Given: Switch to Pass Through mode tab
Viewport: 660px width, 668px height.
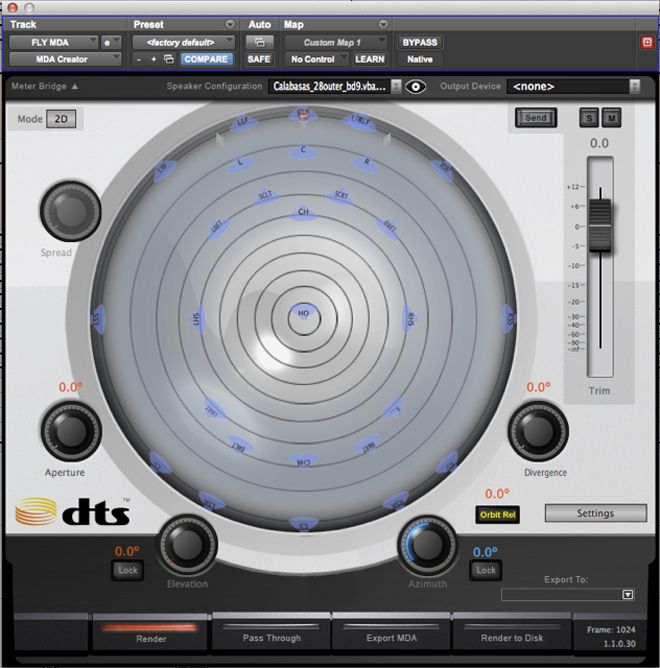Looking at the screenshot, I should (x=271, y=637).
